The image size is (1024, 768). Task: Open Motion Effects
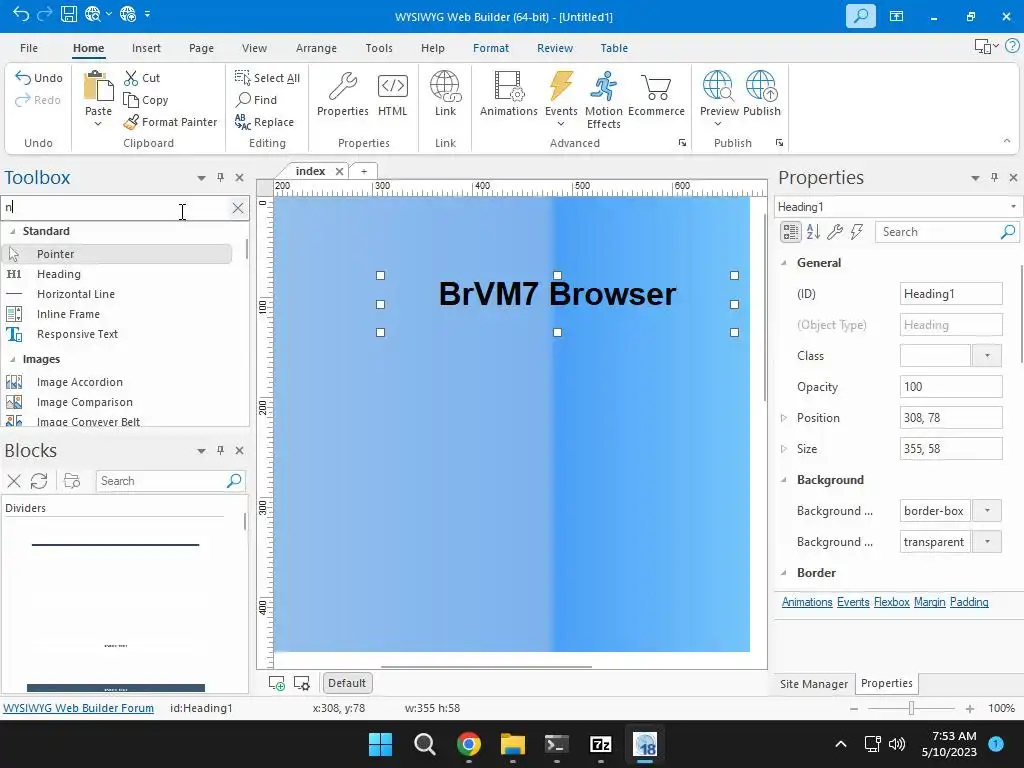[x=603, y=99]
